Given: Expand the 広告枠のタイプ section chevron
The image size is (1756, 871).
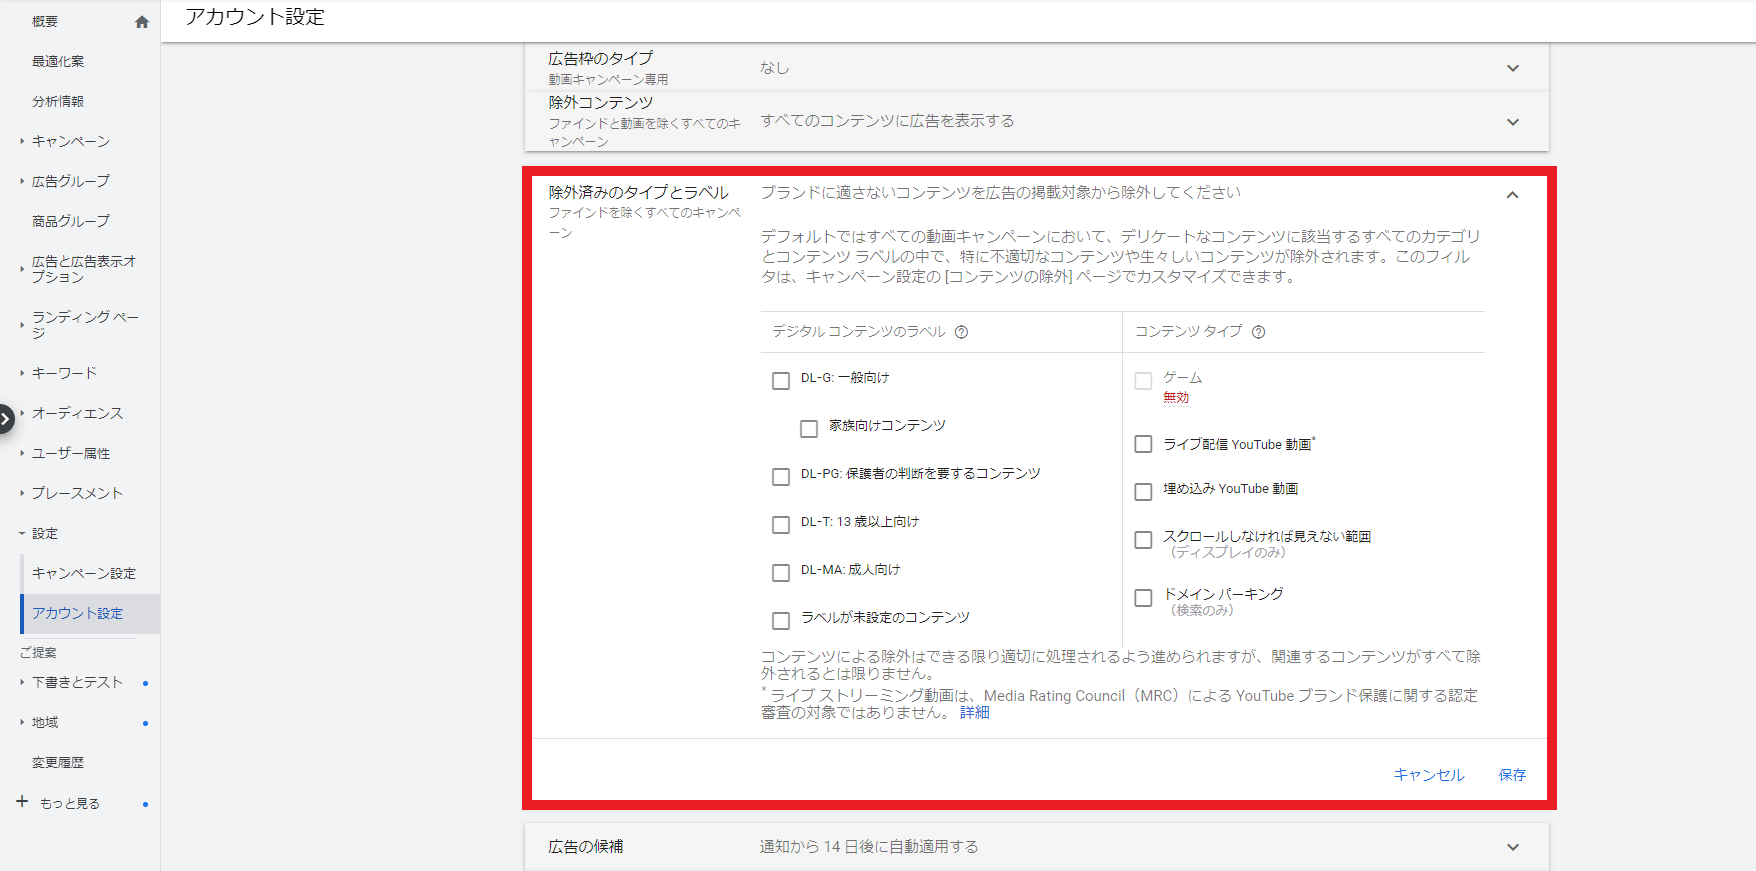Looking at the screenshot, I should 1513,68.
